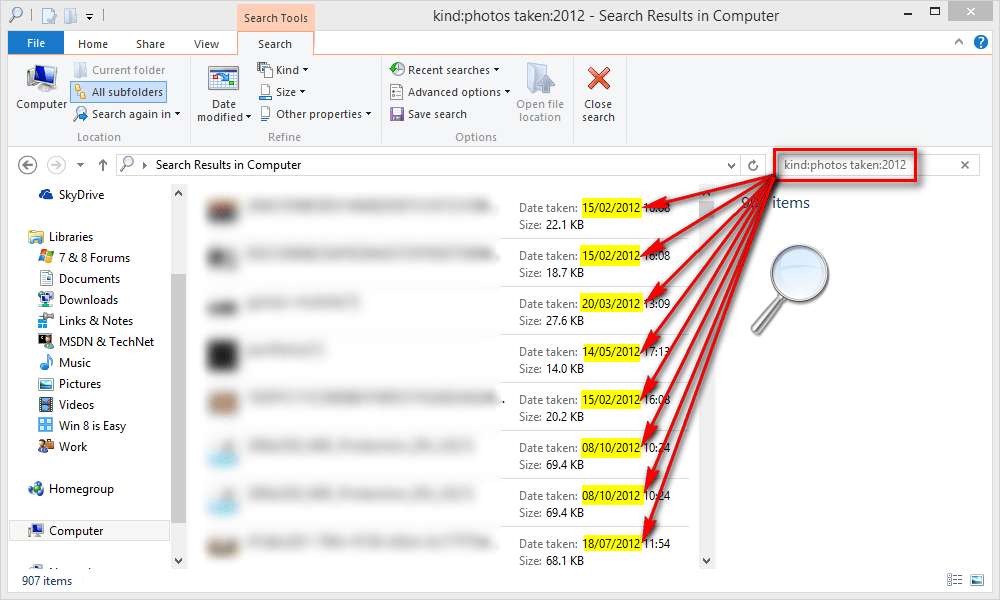Image resolution: width=1000 pixels, height=600 pixels.
Task: Clear the search box with X
Action: (x=965, y=165)
